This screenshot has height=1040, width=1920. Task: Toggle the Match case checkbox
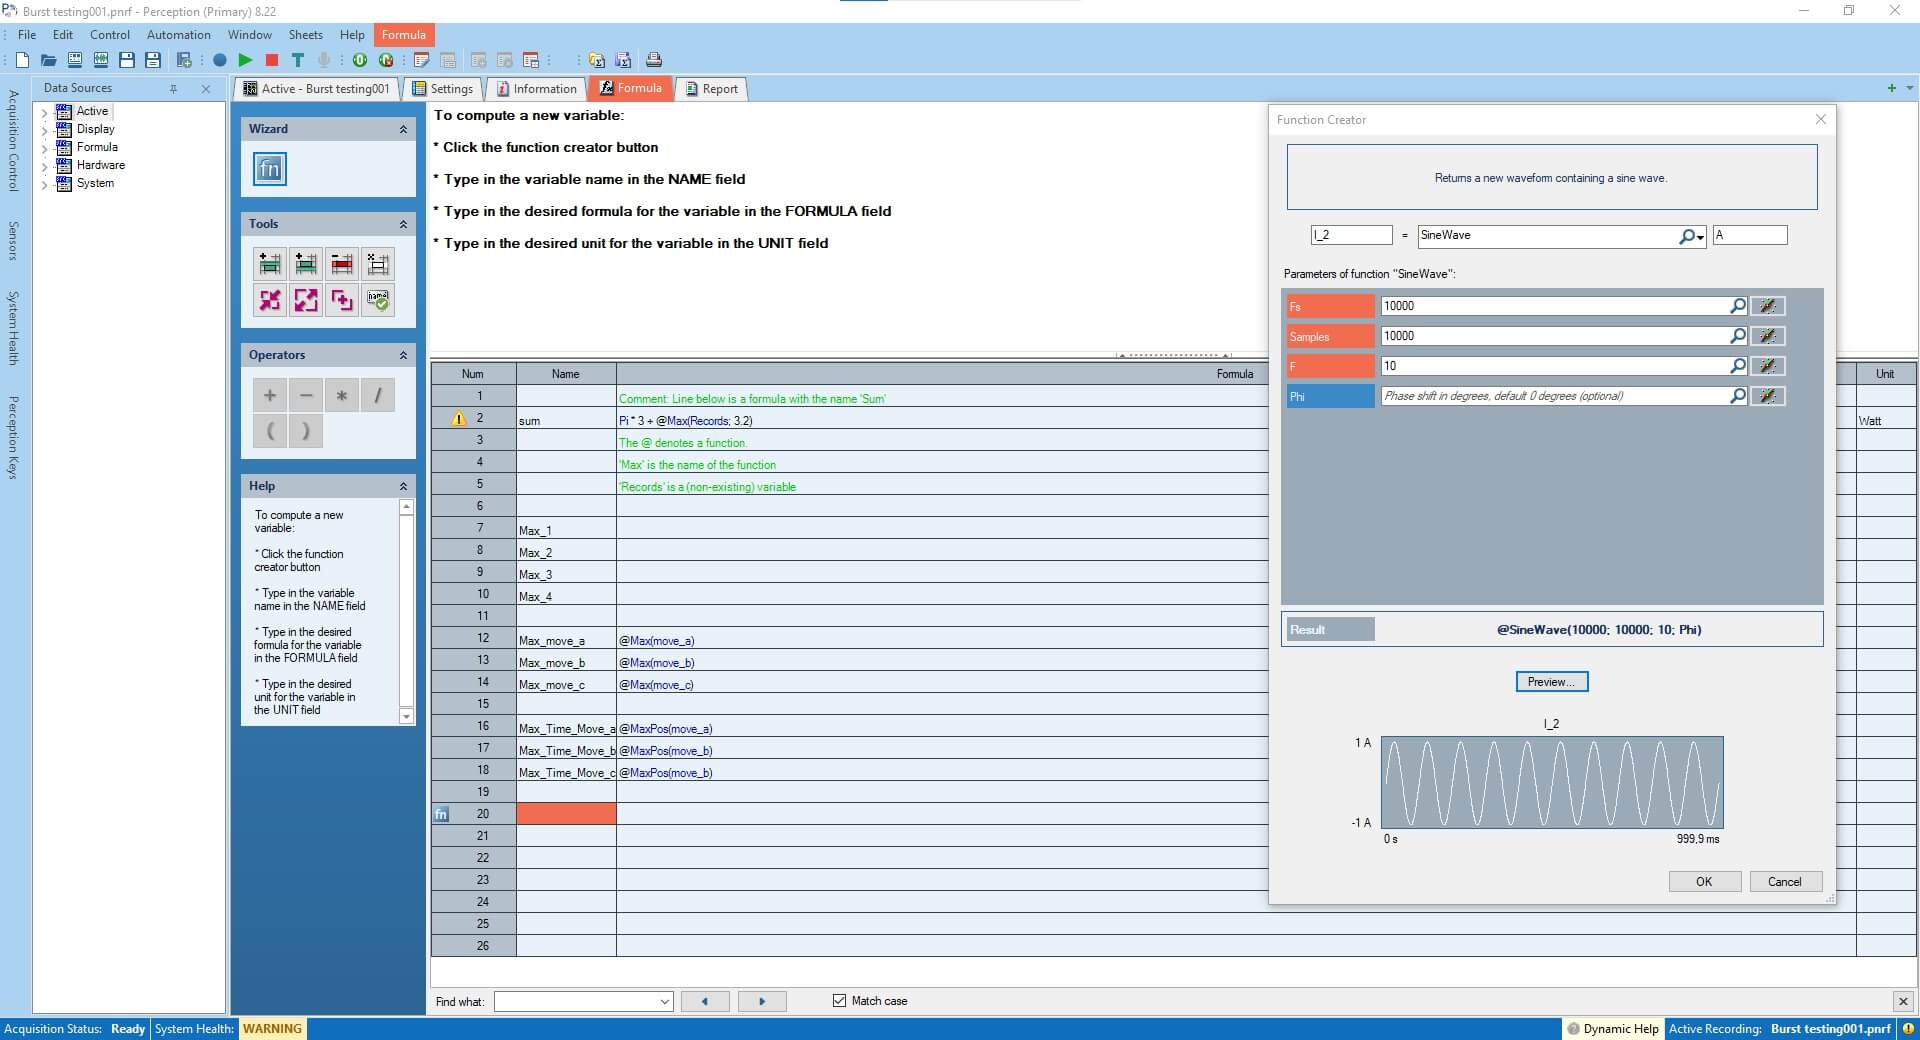(x=839, y=1000)
